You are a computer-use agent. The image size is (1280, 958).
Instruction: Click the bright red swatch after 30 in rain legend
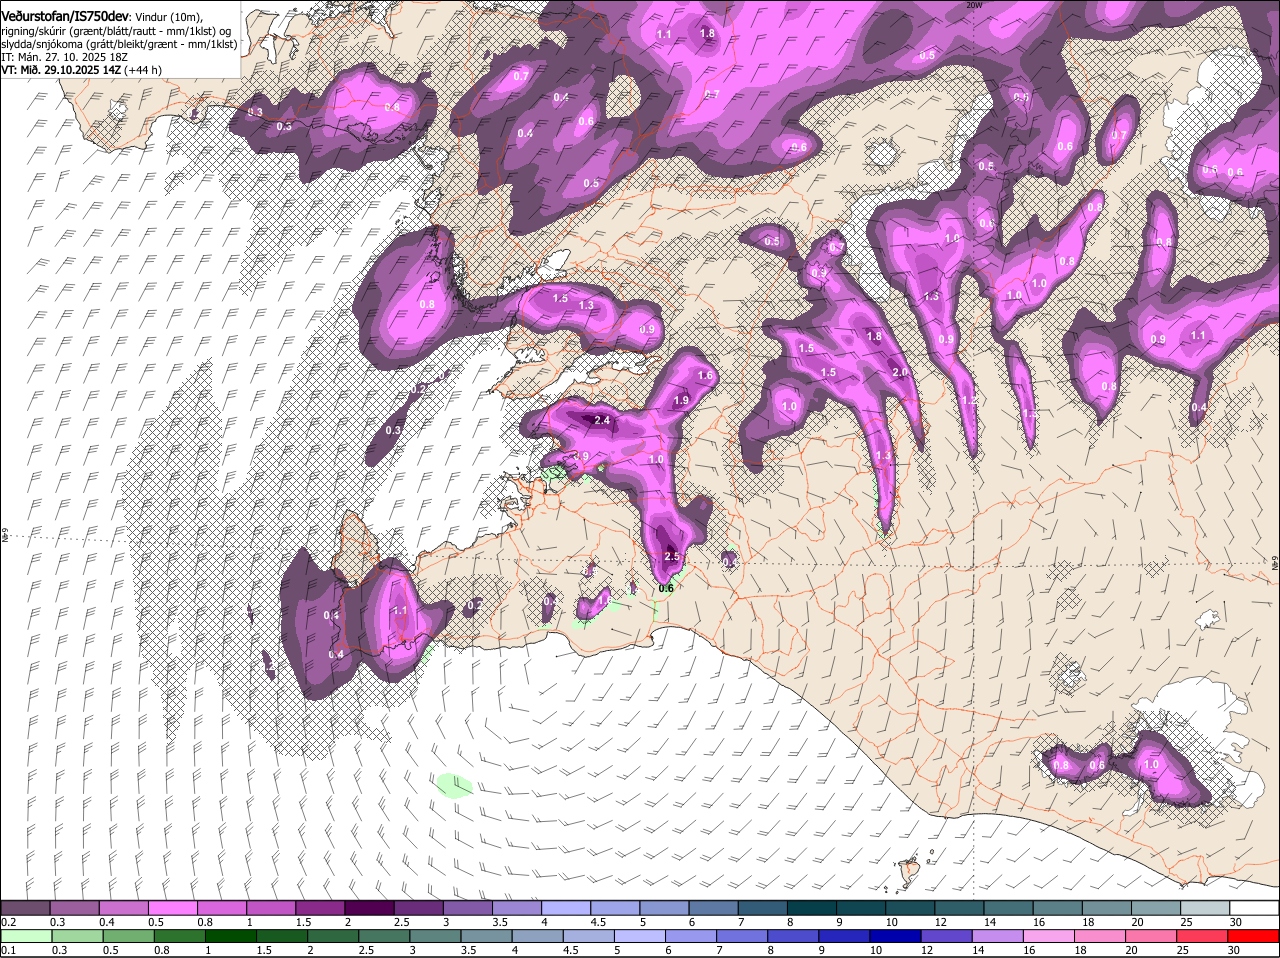1254,936
